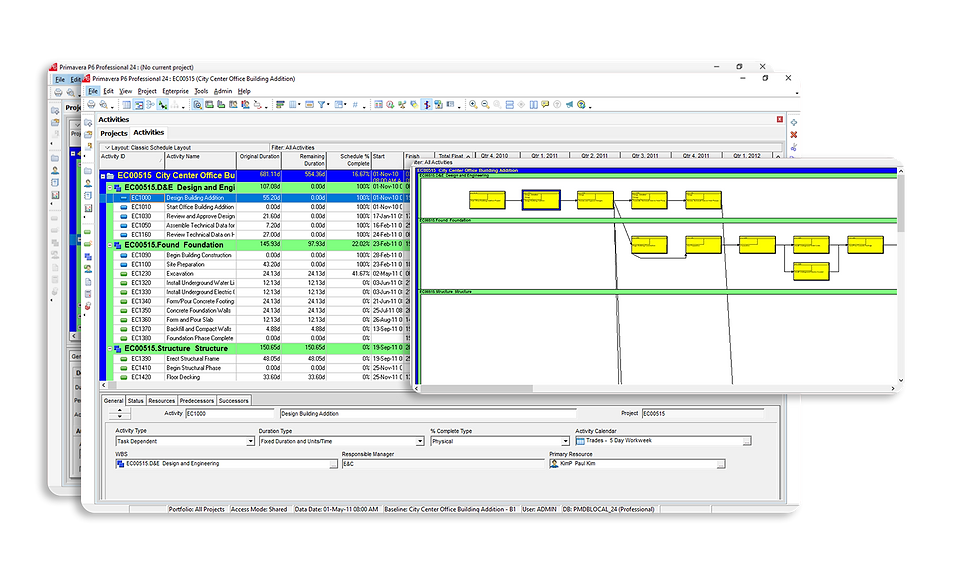Click the Activity Table view icon

[127, 104]
